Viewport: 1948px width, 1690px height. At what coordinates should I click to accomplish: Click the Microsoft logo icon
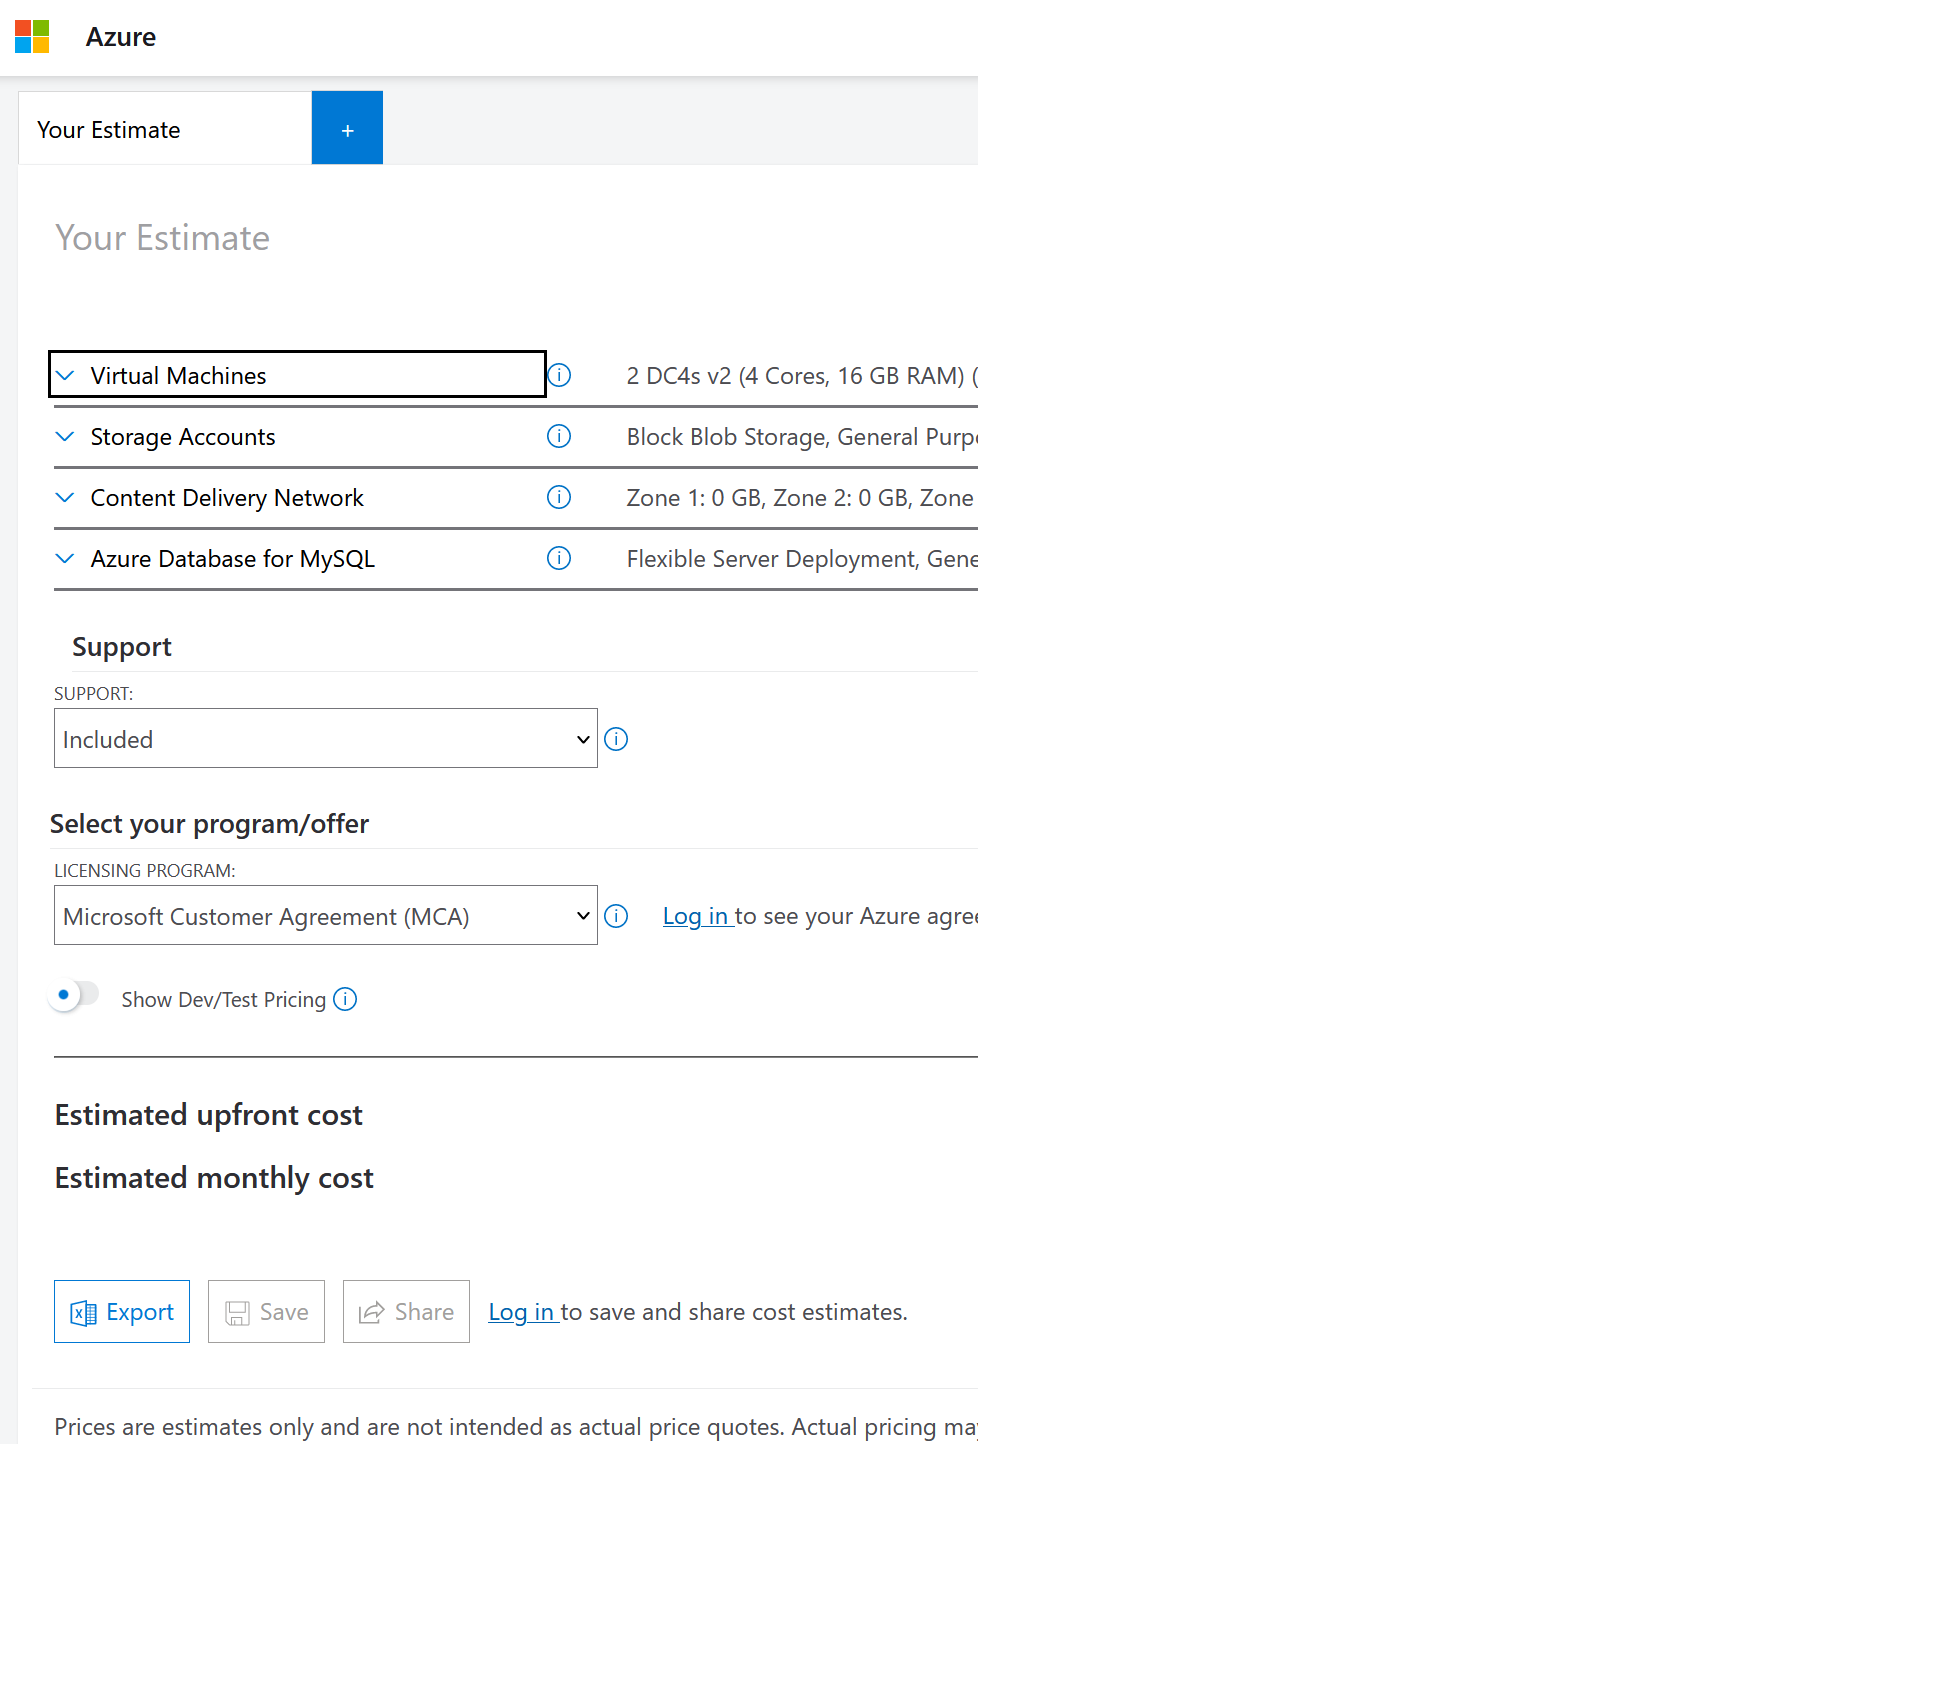tap(32, 37)
